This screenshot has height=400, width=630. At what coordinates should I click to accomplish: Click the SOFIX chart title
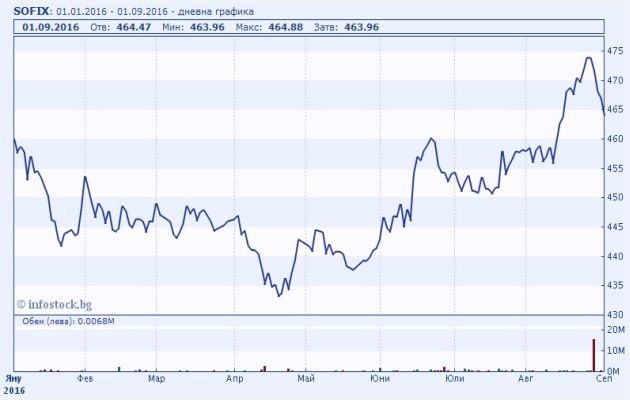(33, 11)
